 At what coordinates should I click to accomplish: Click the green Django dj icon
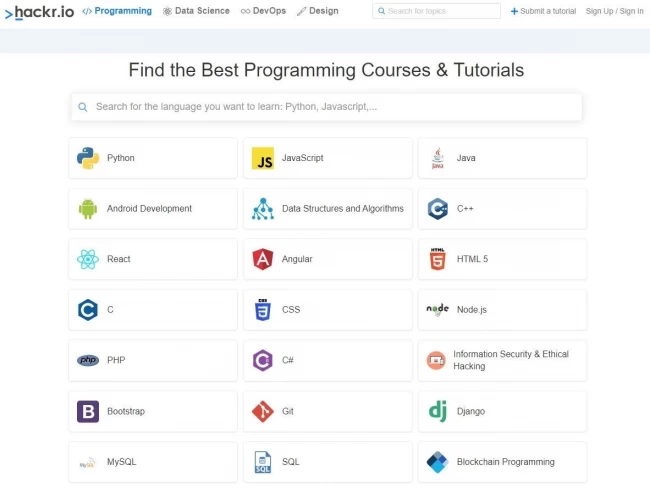click(x=438, y=411)
